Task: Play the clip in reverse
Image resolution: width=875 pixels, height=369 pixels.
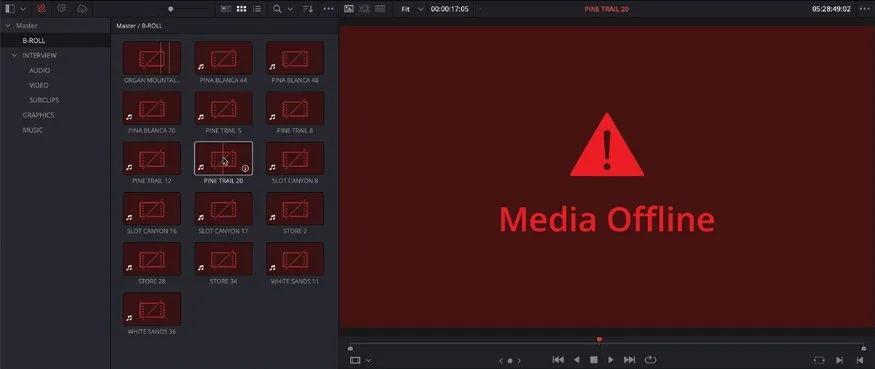Action: tap(577, 360)
